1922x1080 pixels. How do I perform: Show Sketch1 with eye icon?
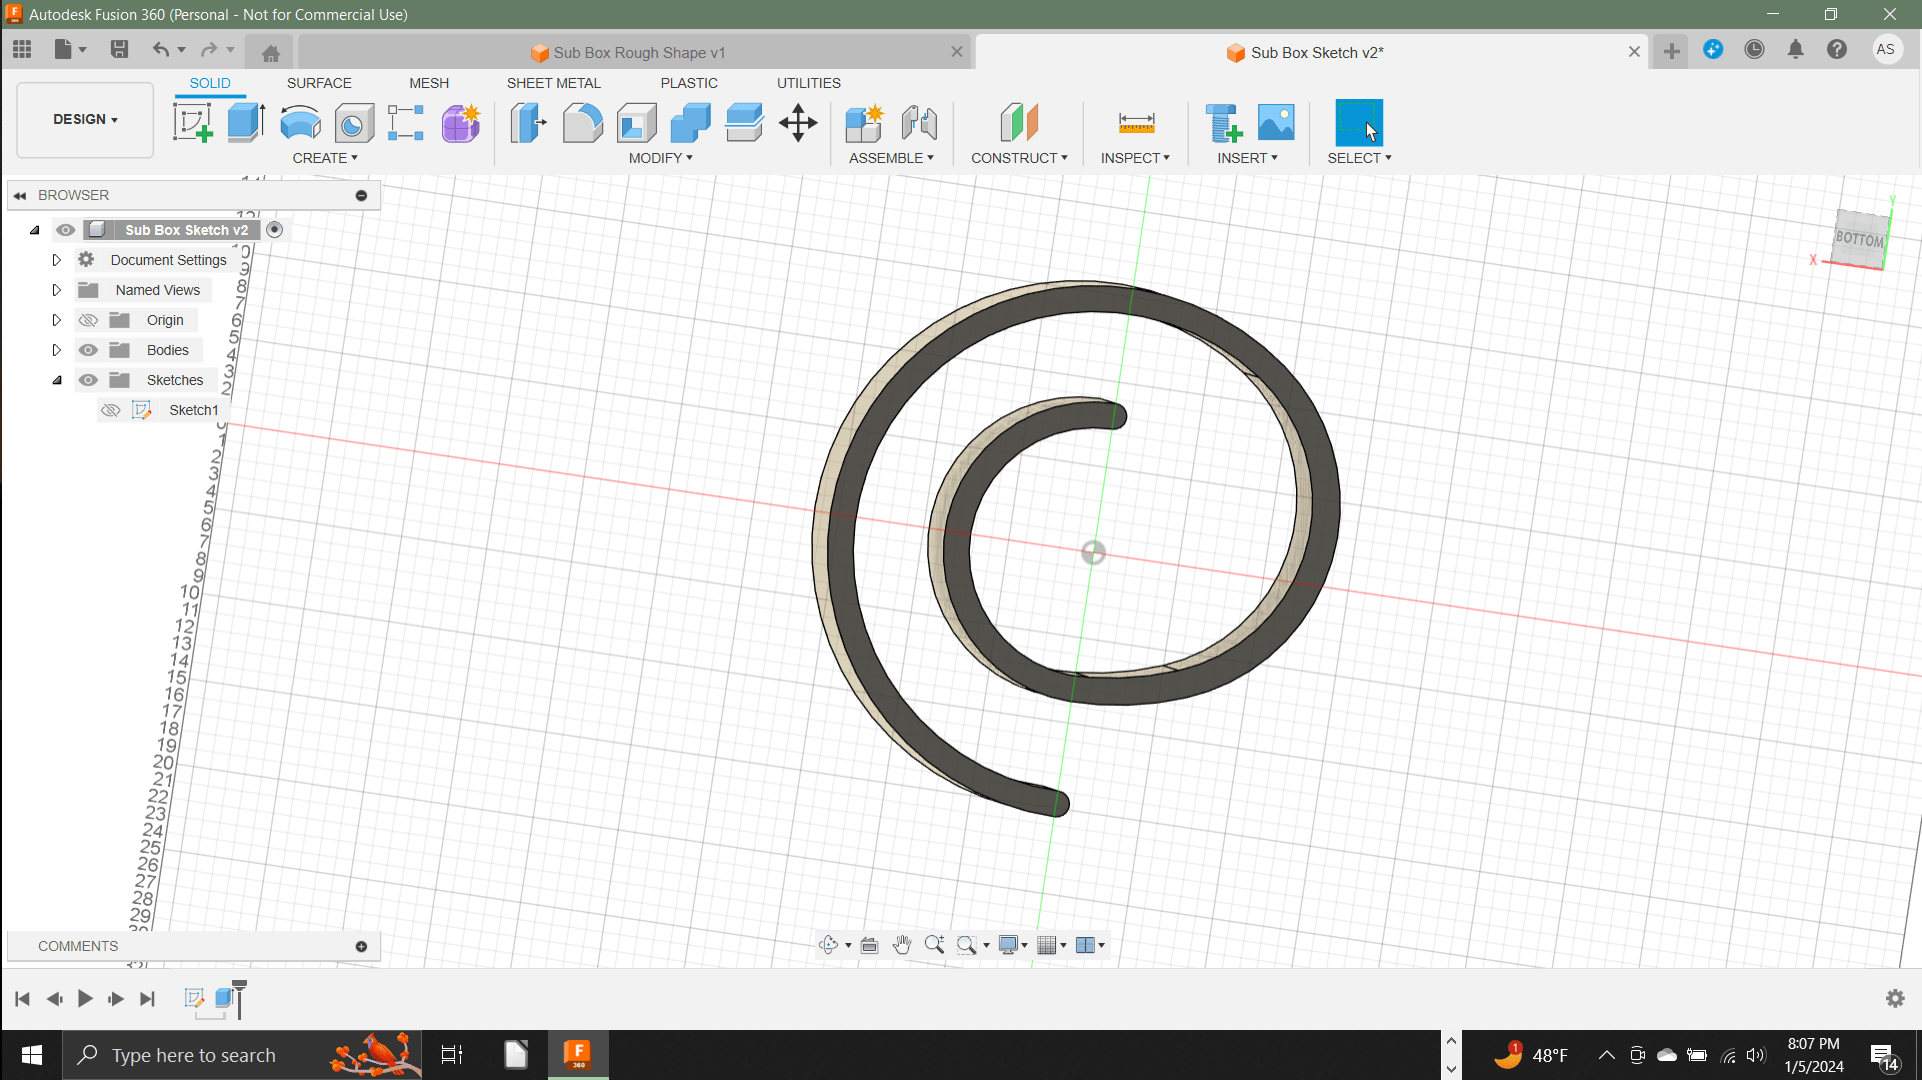[111, 410]
